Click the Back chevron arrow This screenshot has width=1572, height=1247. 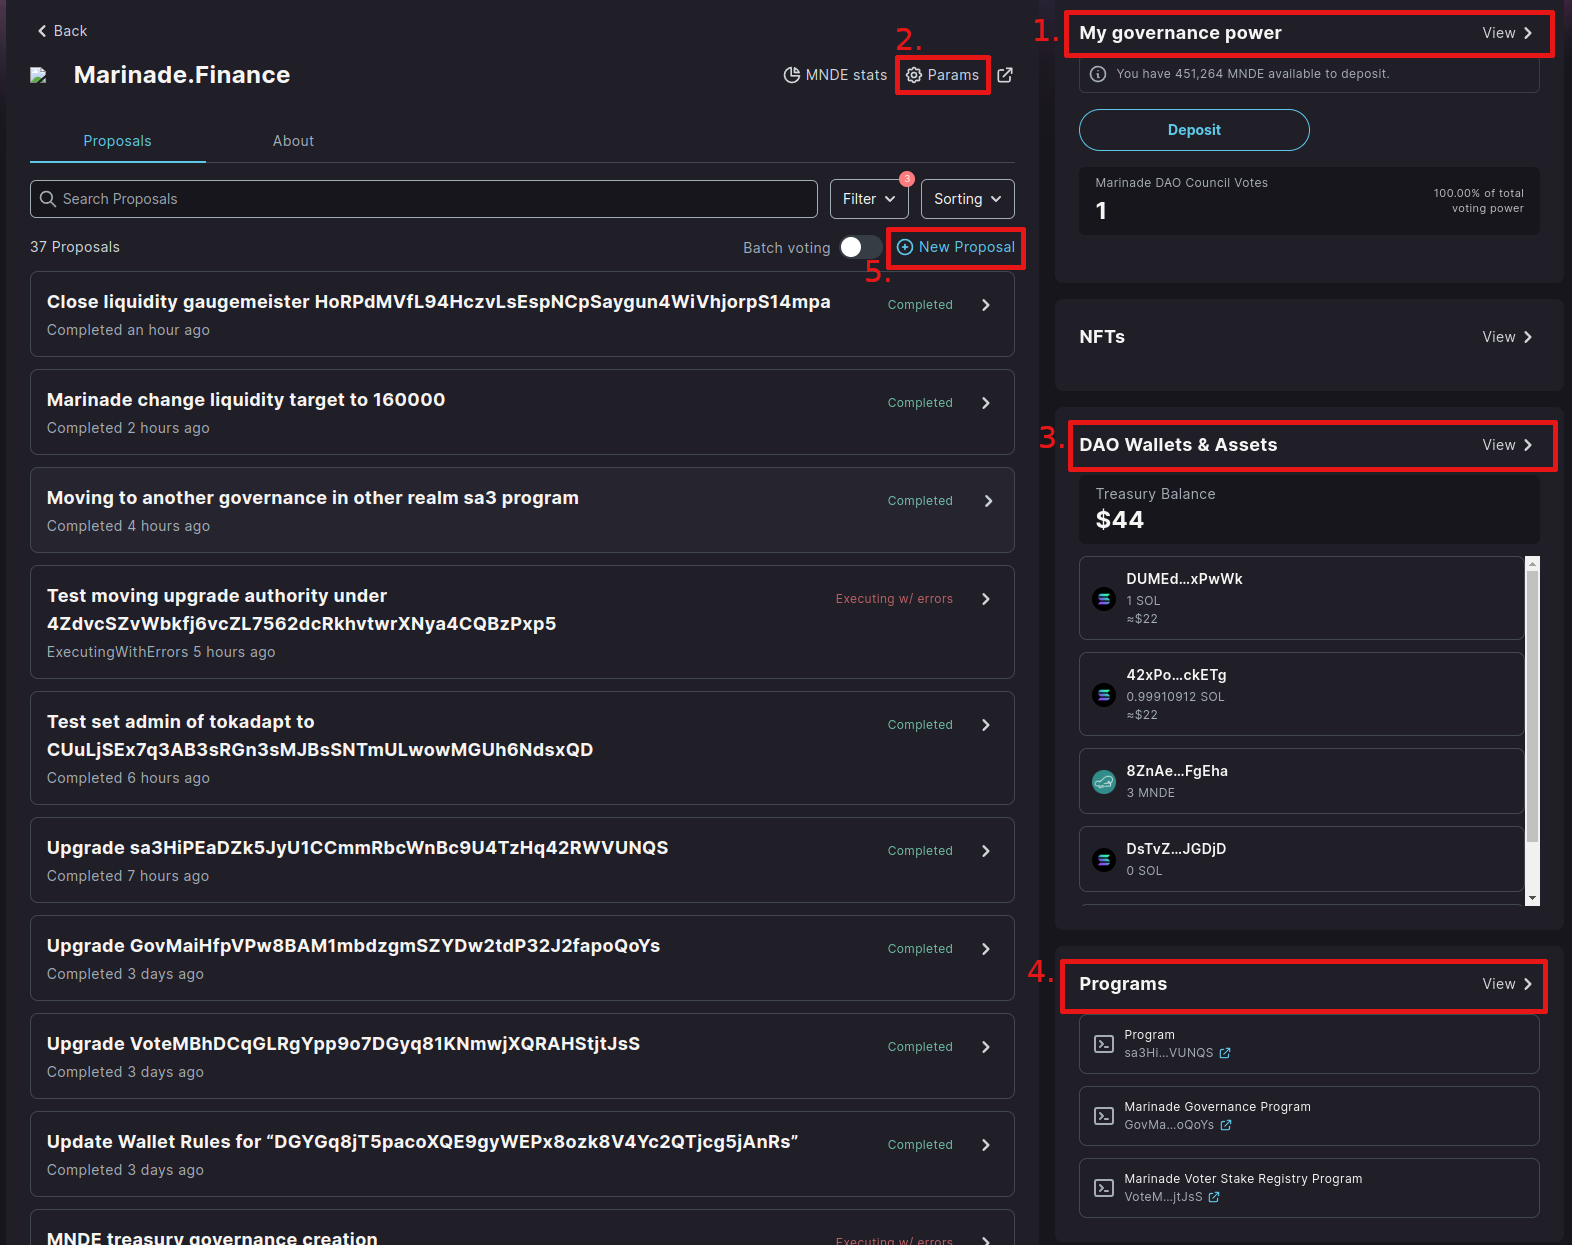click(42, 31)
